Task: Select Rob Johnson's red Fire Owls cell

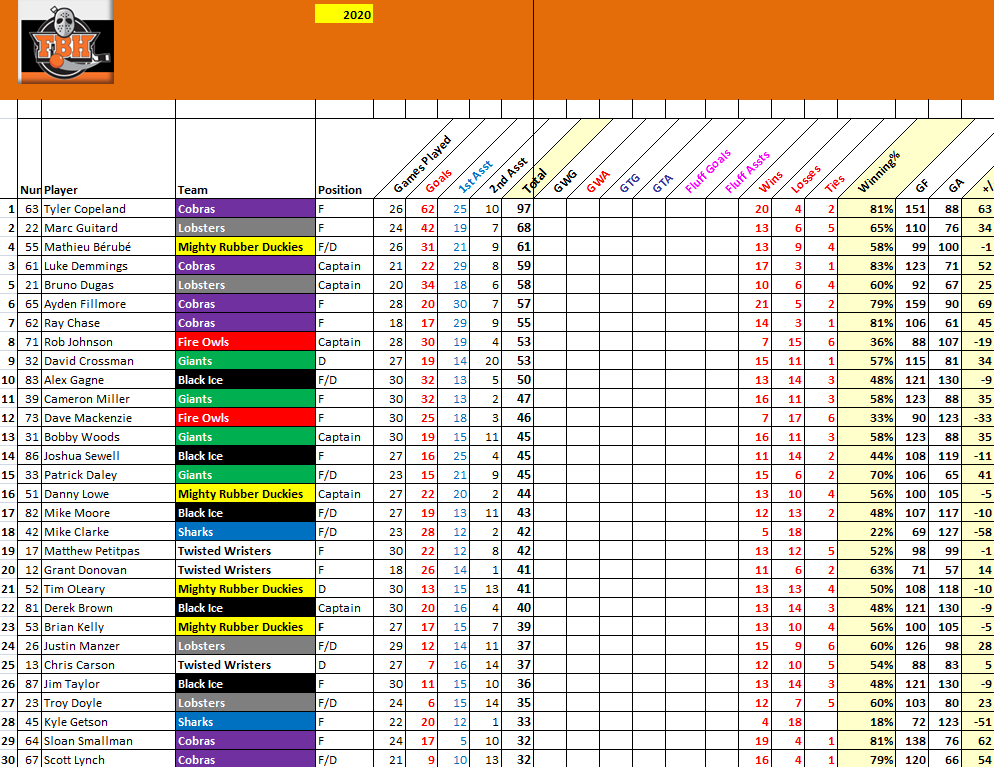Action: [244, 342]
